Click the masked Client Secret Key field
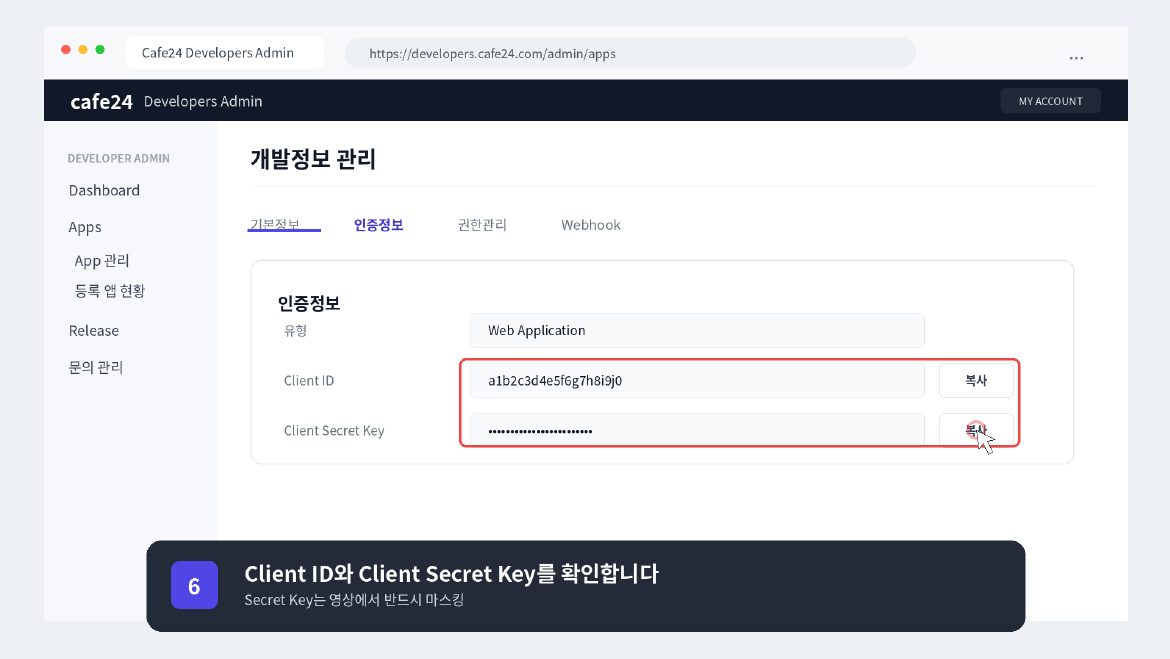Screen dimensions: 1170x659 coord(697,431)
